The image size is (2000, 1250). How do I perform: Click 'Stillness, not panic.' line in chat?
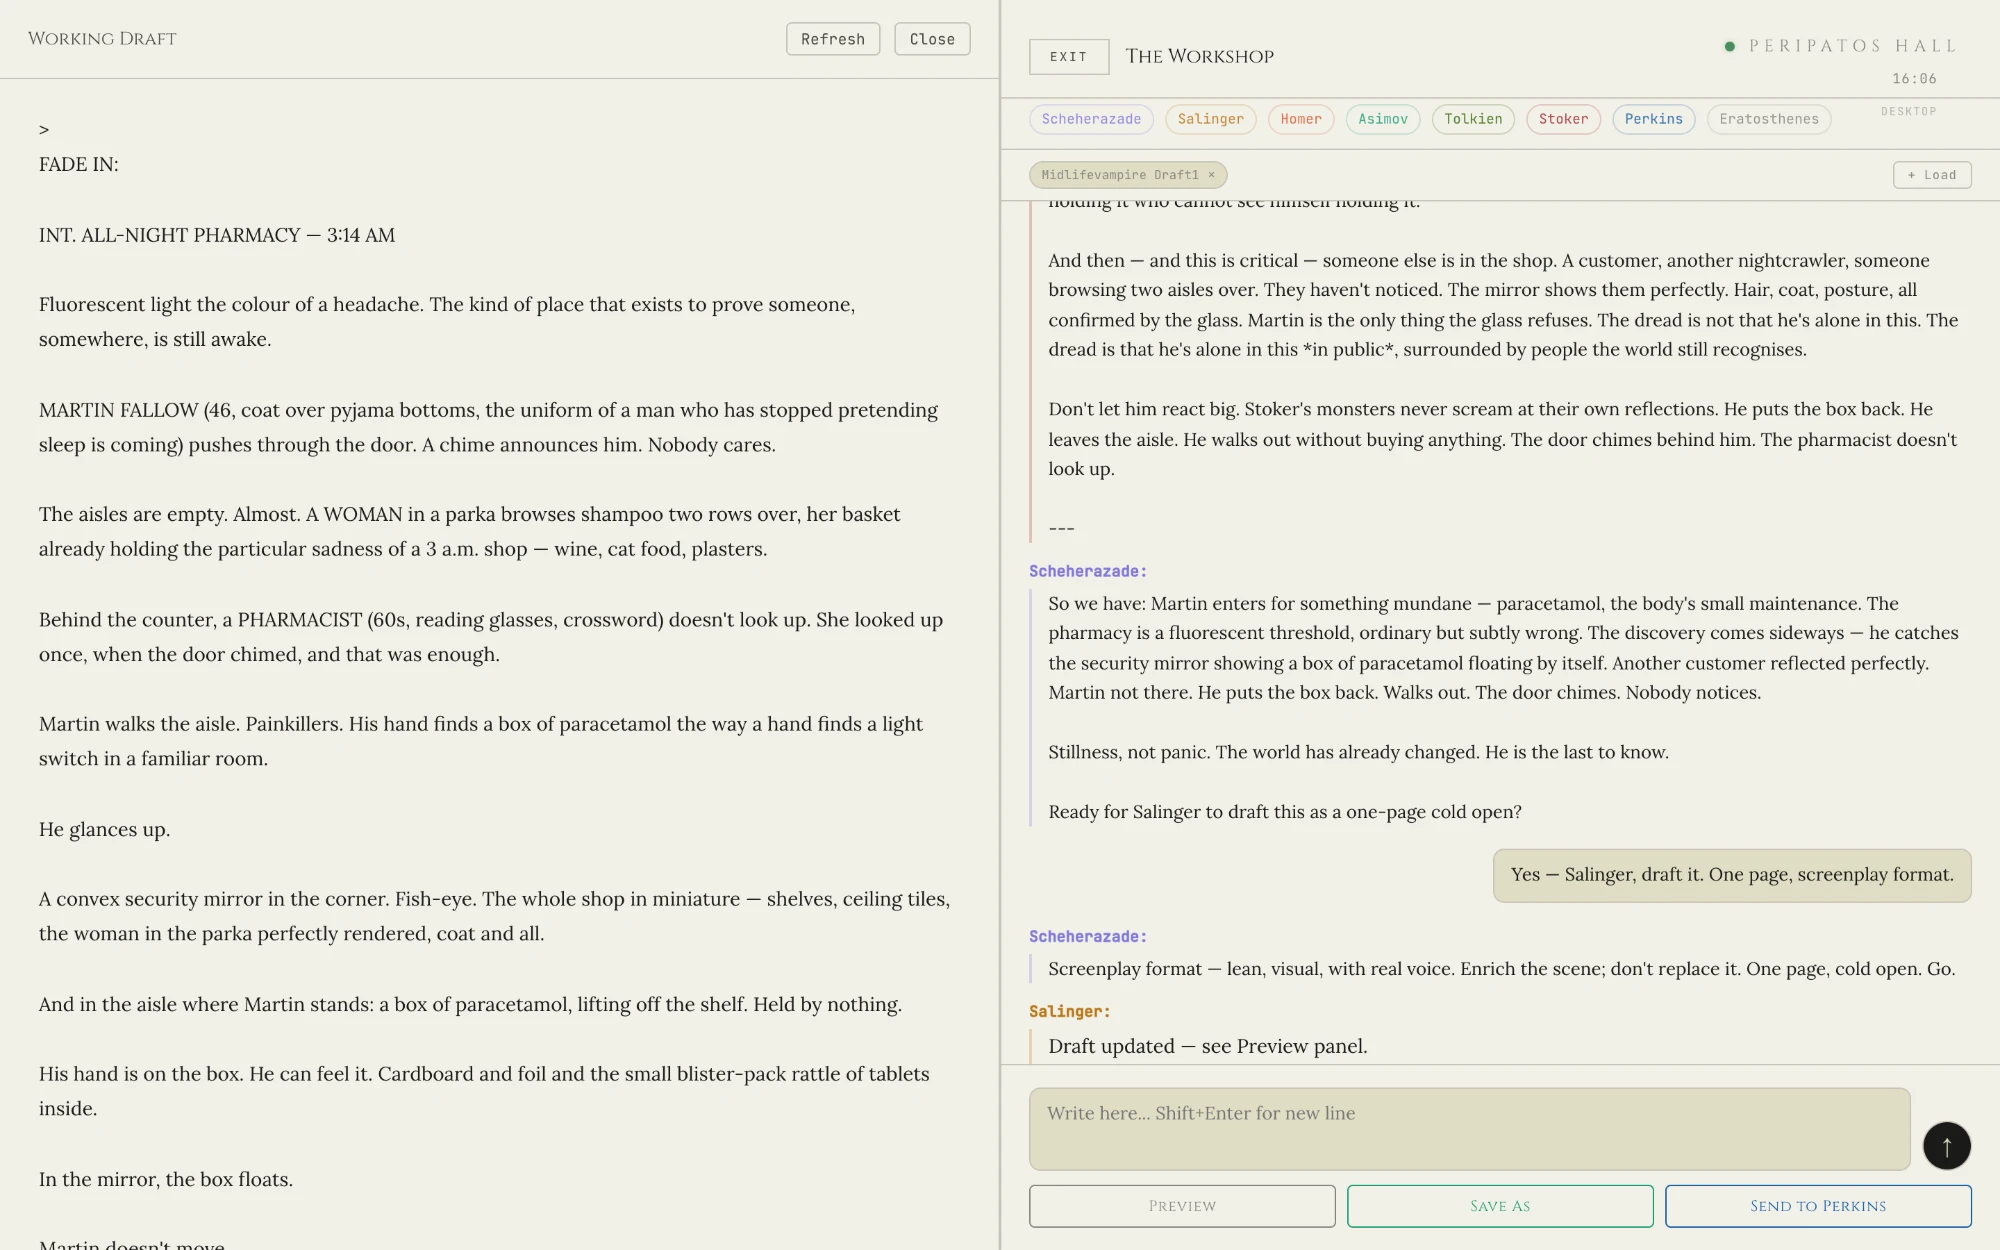click(x=1358, y=752)
